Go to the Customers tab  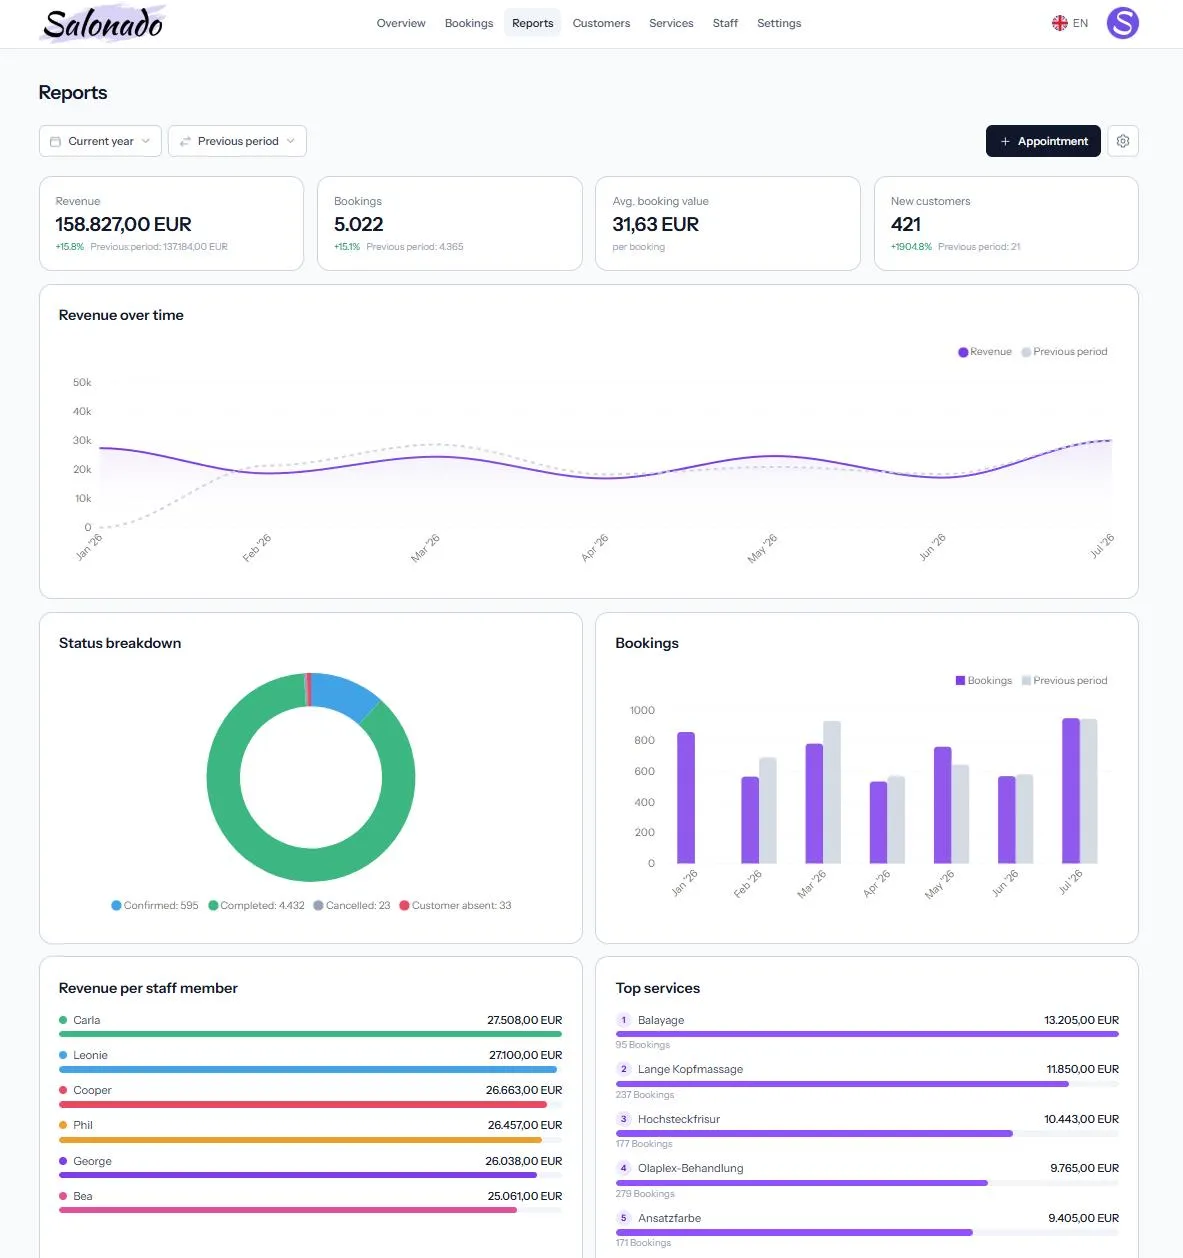[601, 23]
